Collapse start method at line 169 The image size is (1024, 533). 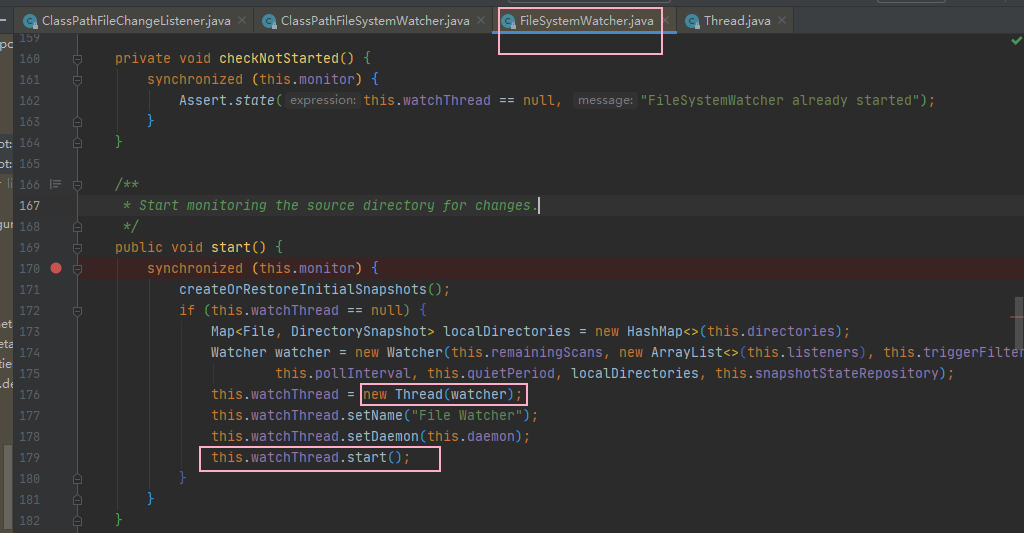[x=78, y=248]
